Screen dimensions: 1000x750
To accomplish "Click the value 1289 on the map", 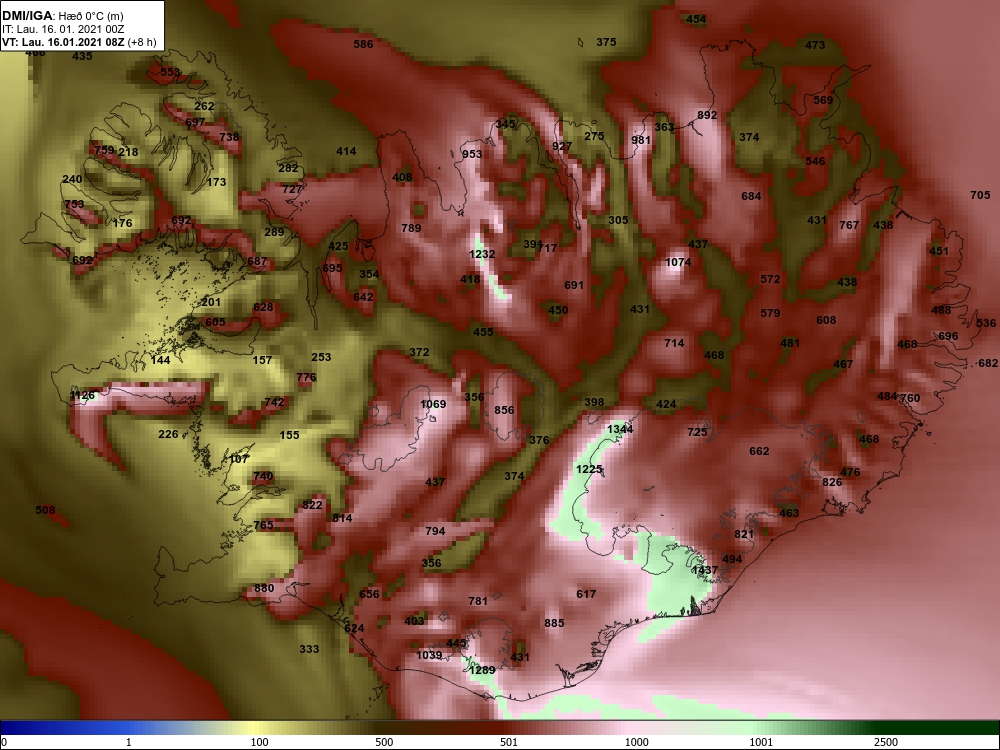I will [x=482, y=670].
